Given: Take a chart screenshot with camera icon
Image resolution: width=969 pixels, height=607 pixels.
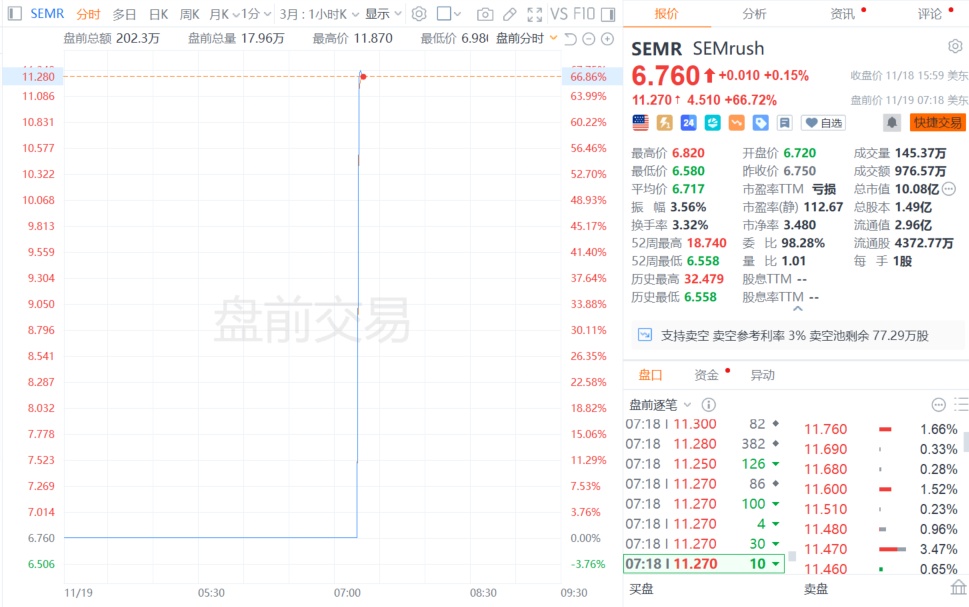Looking at the screenshot, I should pyautogui.click(x=485, y=14).
